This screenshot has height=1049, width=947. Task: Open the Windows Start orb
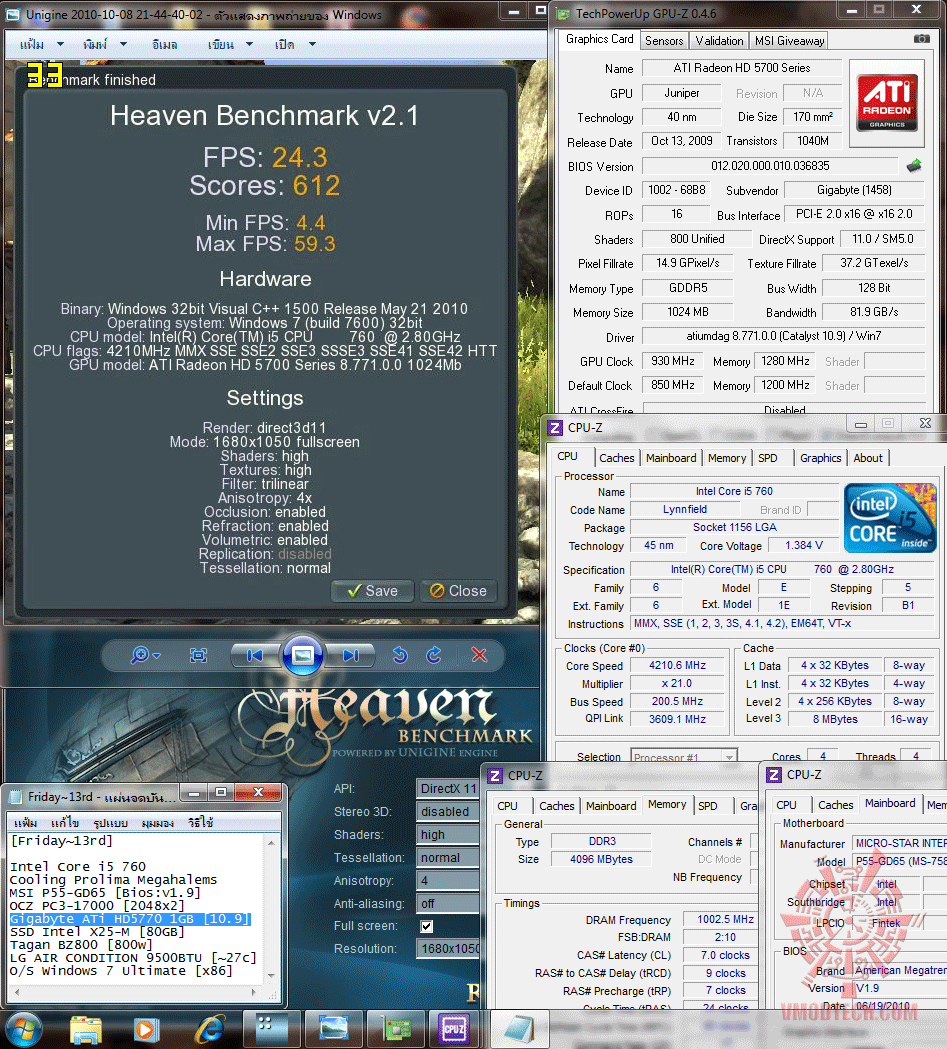coord(23,1029)
